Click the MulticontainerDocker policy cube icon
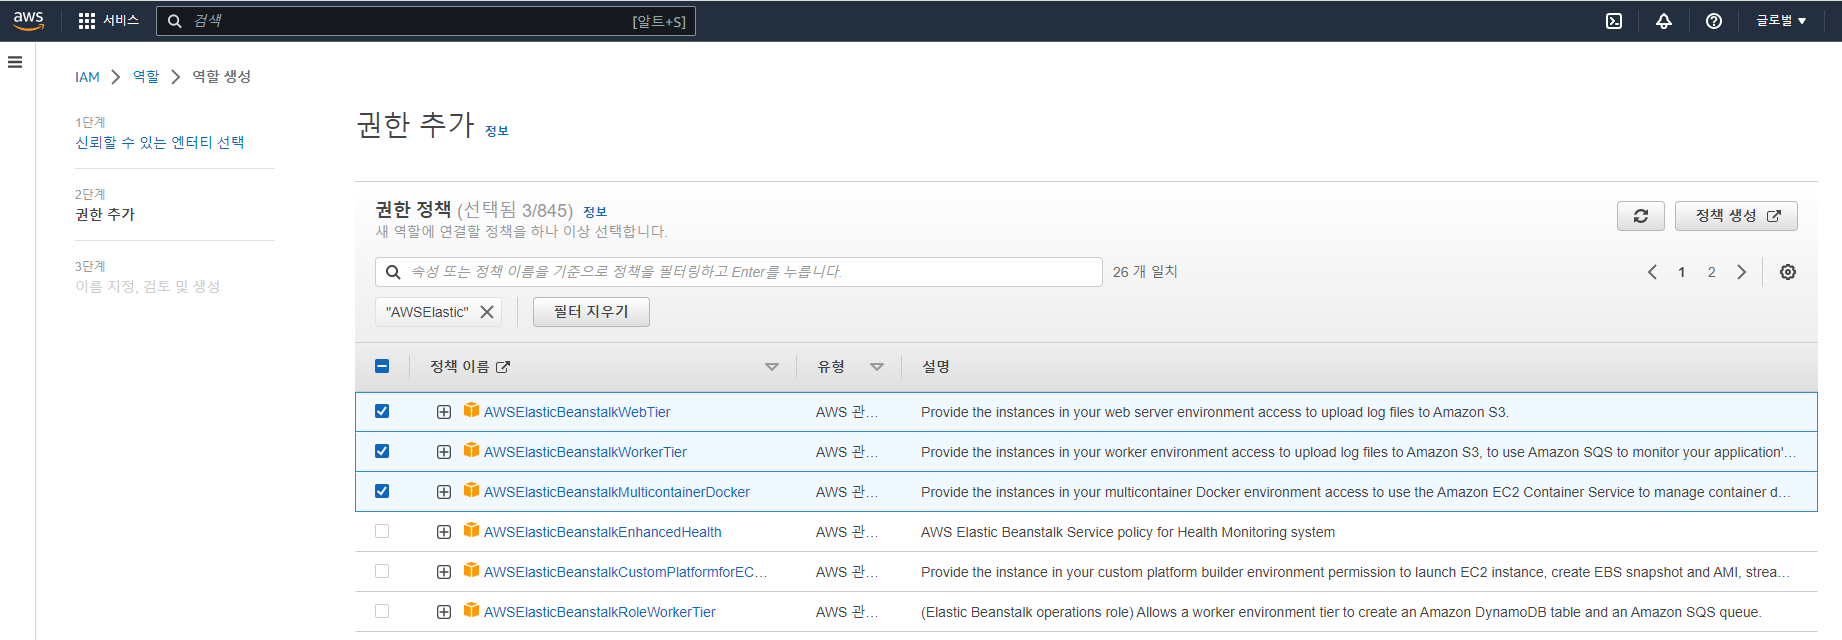 coord(472,490)
